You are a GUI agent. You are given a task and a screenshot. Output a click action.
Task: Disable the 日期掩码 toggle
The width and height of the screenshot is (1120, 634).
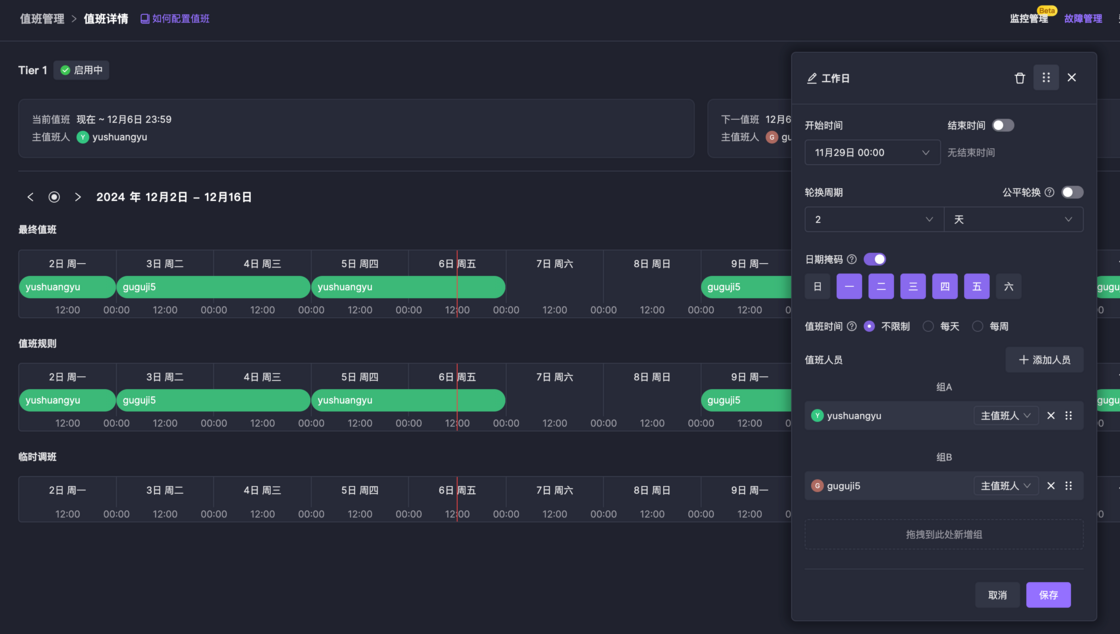click(874, 259)
